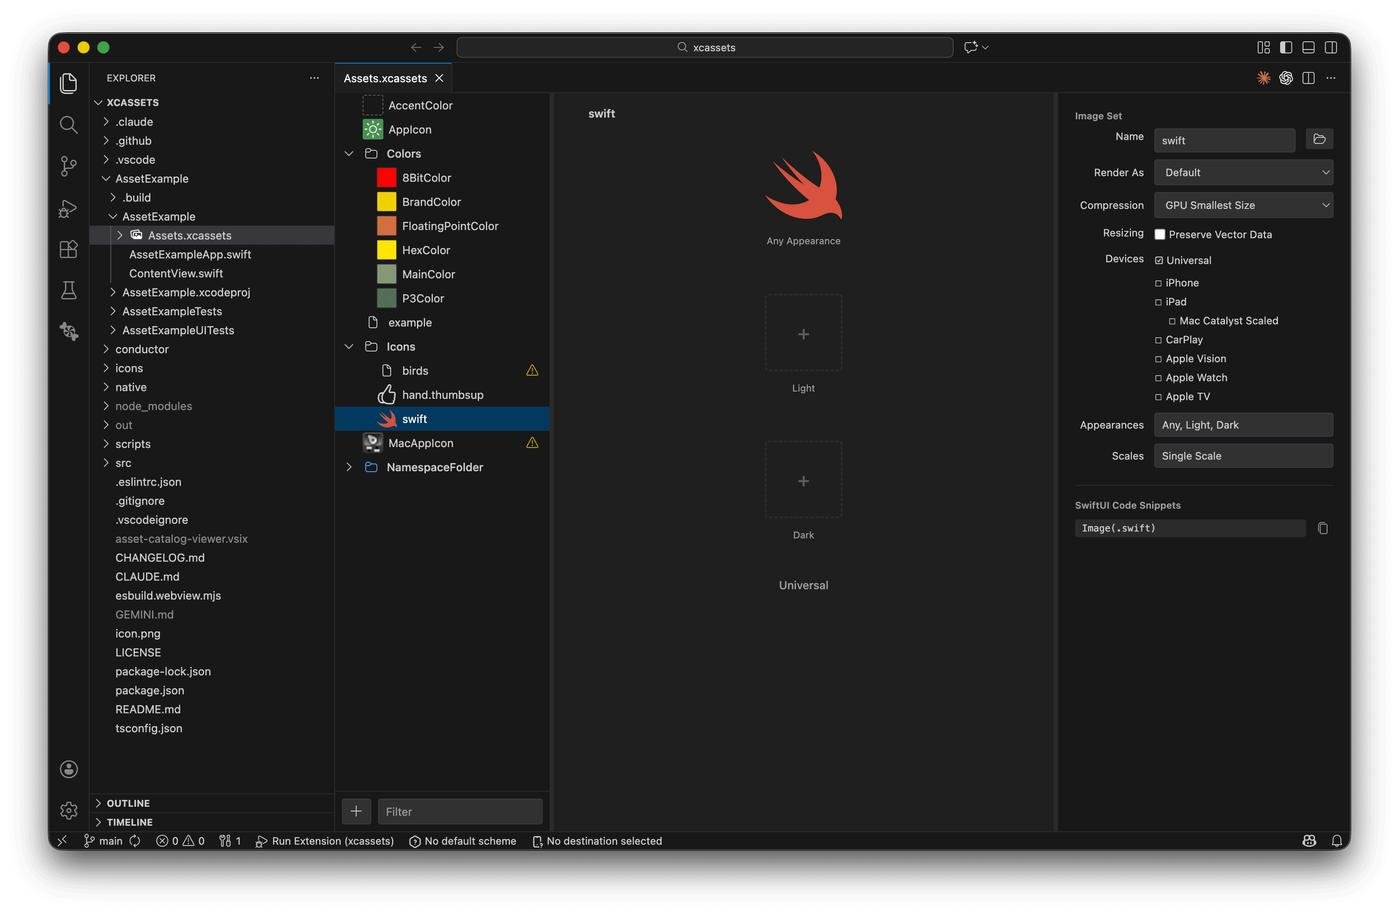Click the plus button to add asset
1400x914 pixels.
click(x=356, y=811)
